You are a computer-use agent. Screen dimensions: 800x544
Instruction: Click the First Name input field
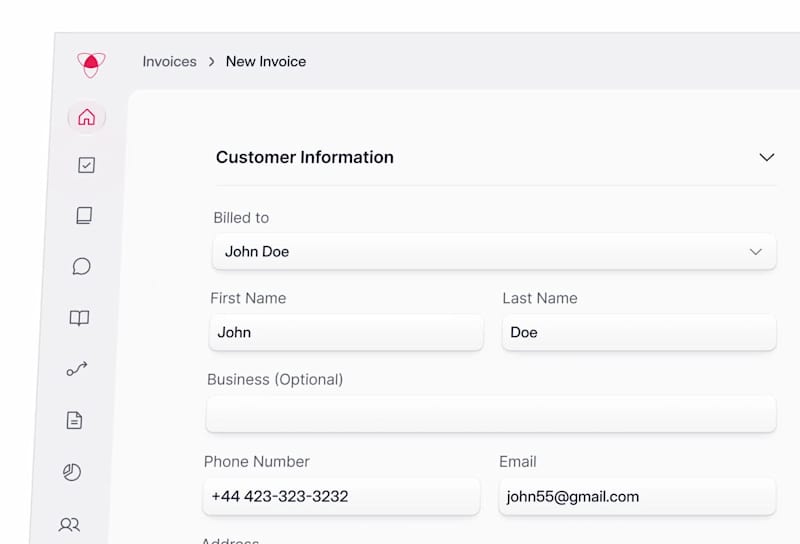tap(345, 332)
